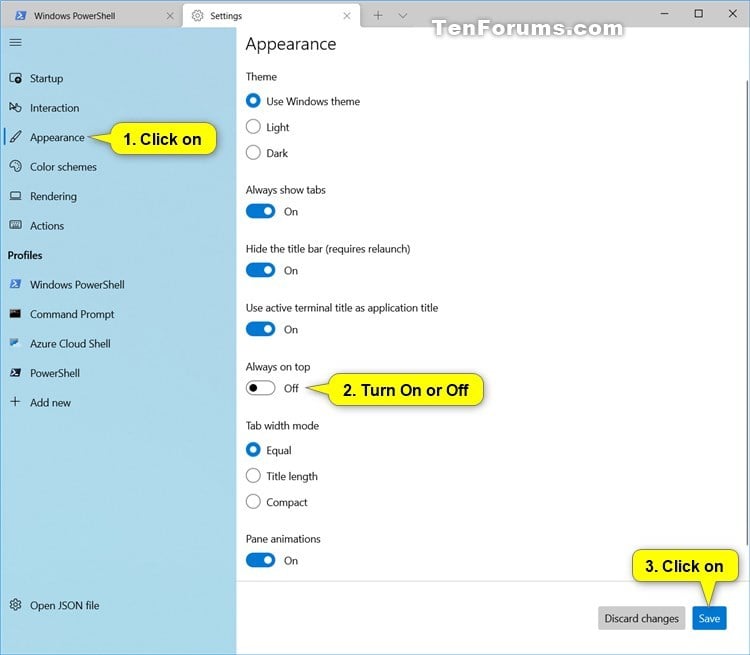The image size is (750, 655).
Task: Maximize the Terminal window
Action: click(x=698, y=14)
